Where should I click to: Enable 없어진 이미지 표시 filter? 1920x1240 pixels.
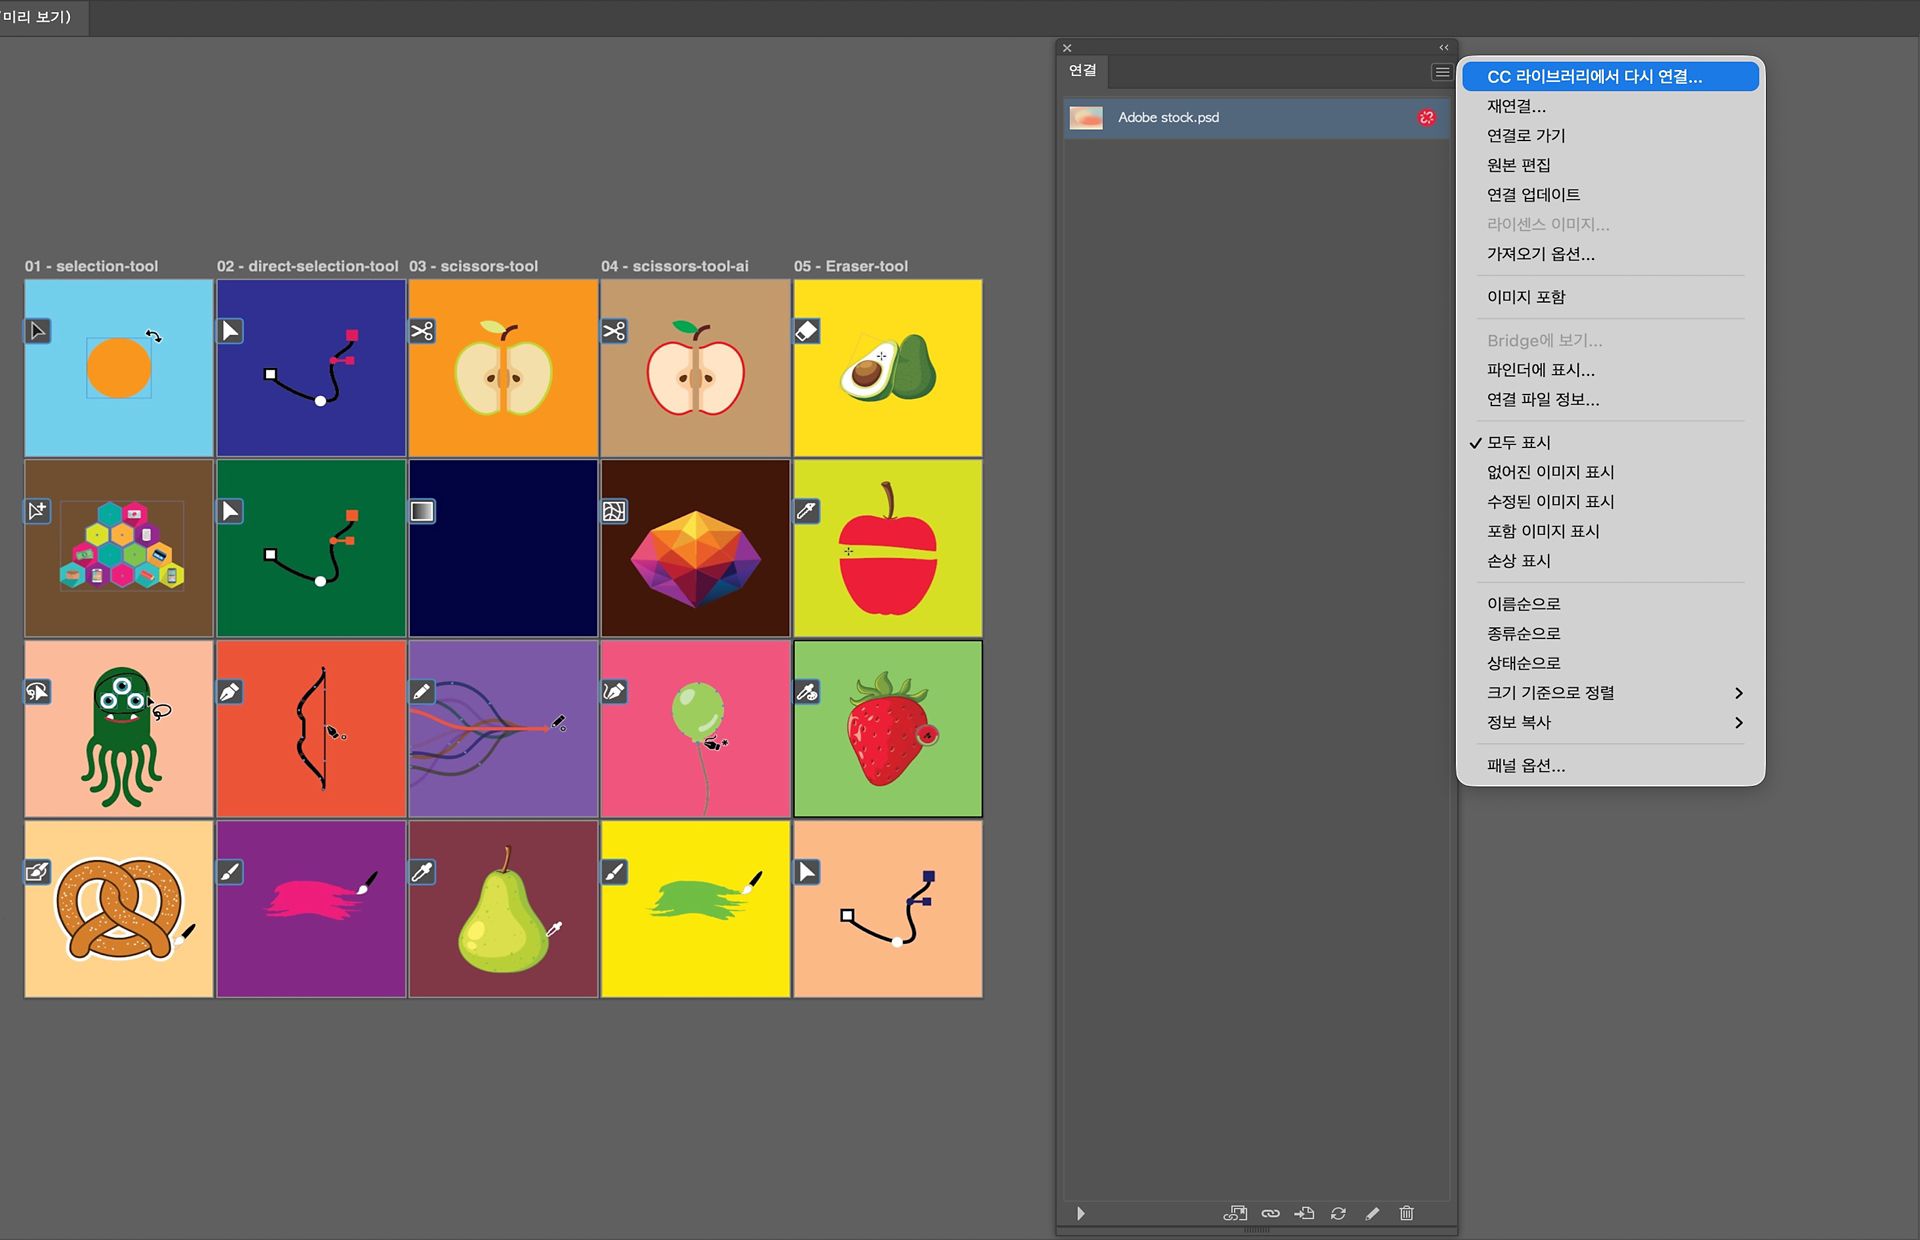1610,472
